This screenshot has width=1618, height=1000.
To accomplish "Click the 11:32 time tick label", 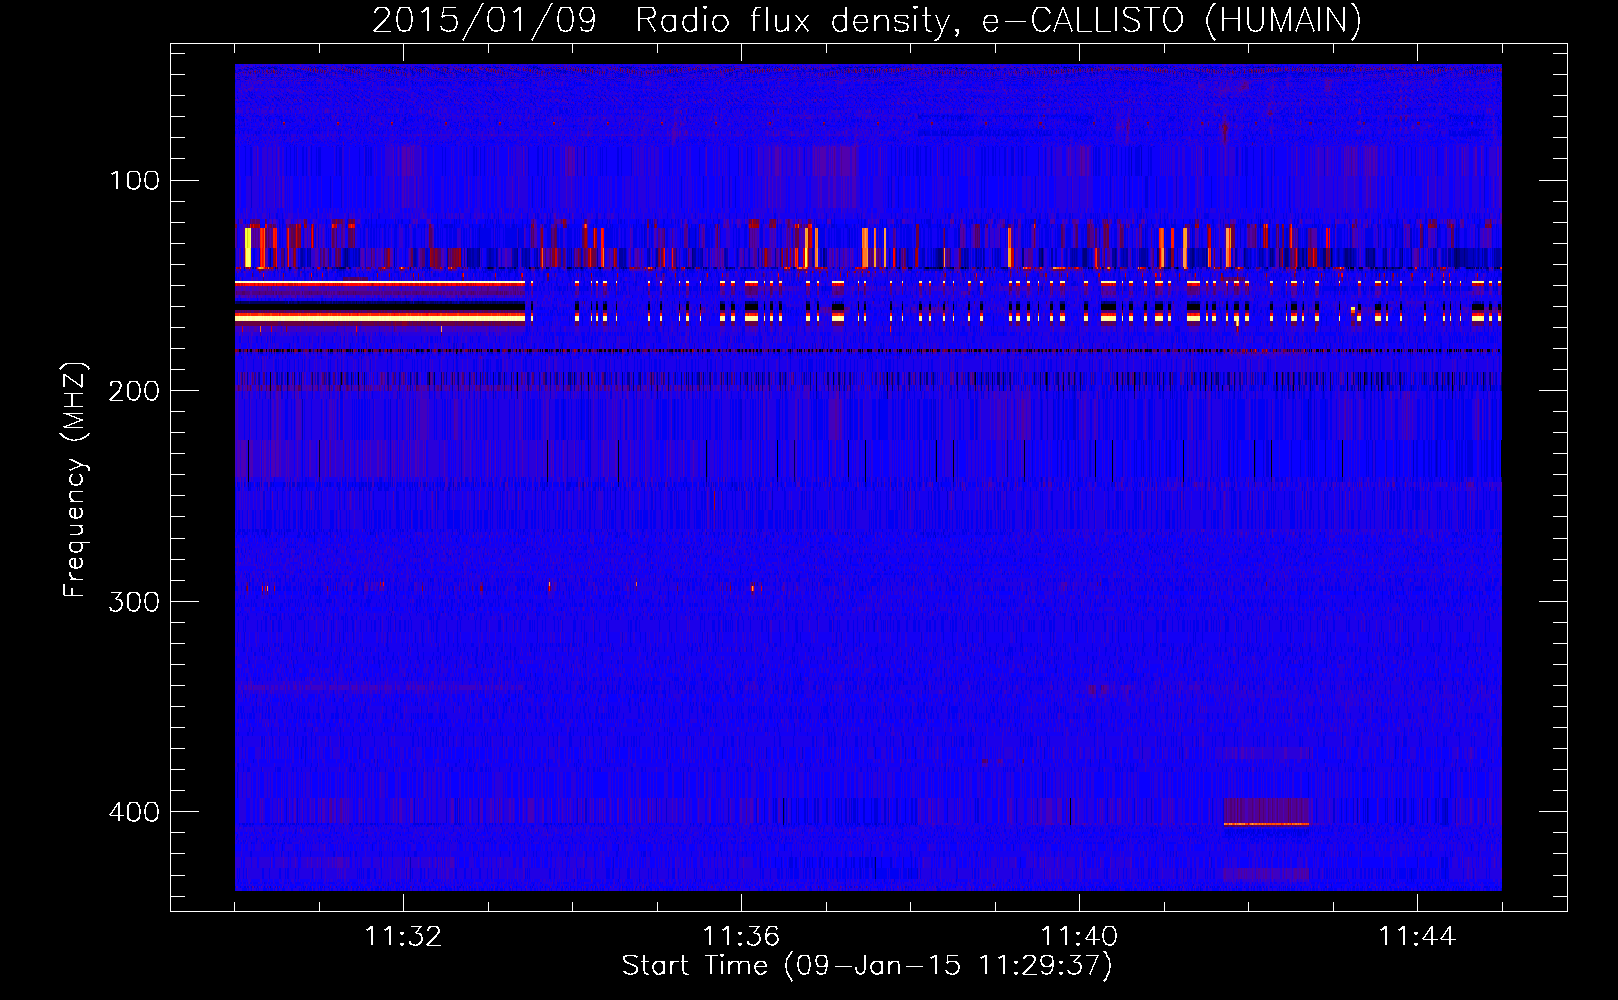I will [x=403, y=937].
